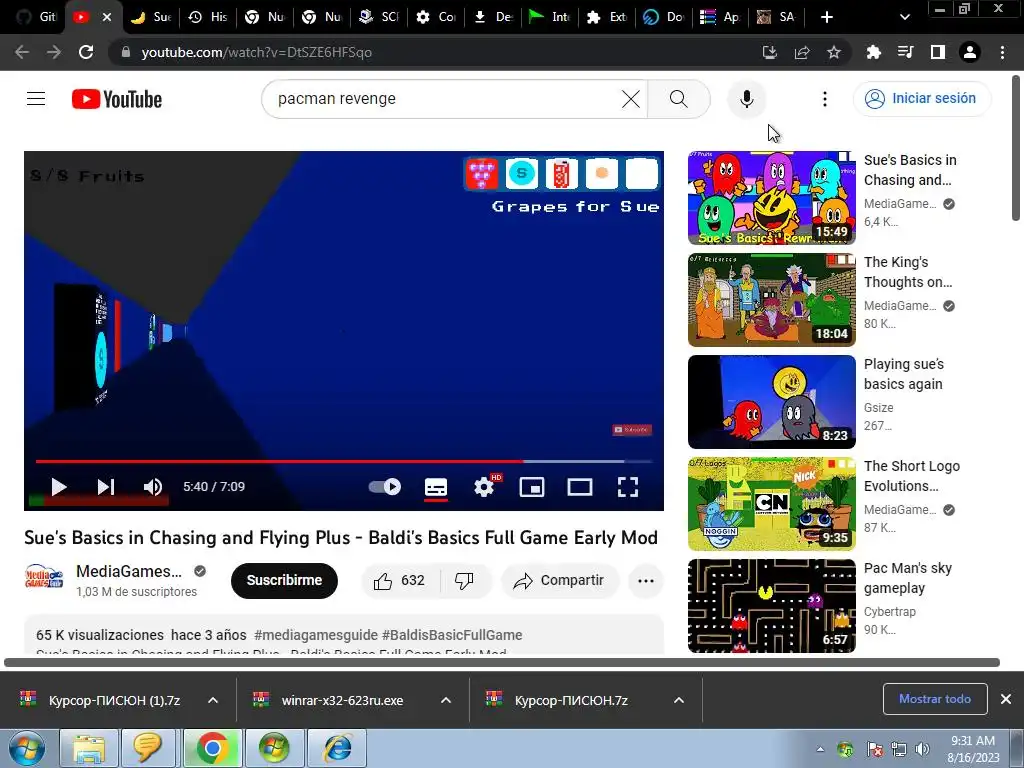Screen dimensions: 1024x768
Task: Go back in browser history
Action: (x=22, y=52)
